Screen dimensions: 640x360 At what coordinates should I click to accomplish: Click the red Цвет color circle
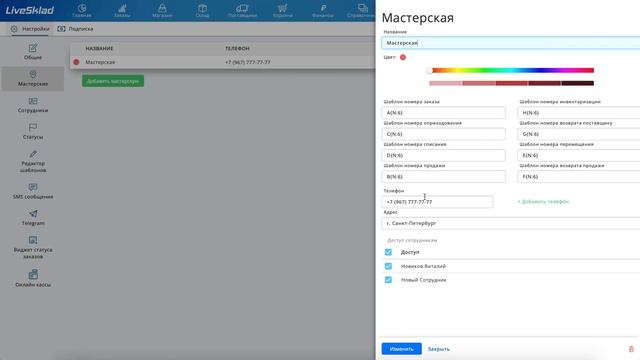[403, 57]
